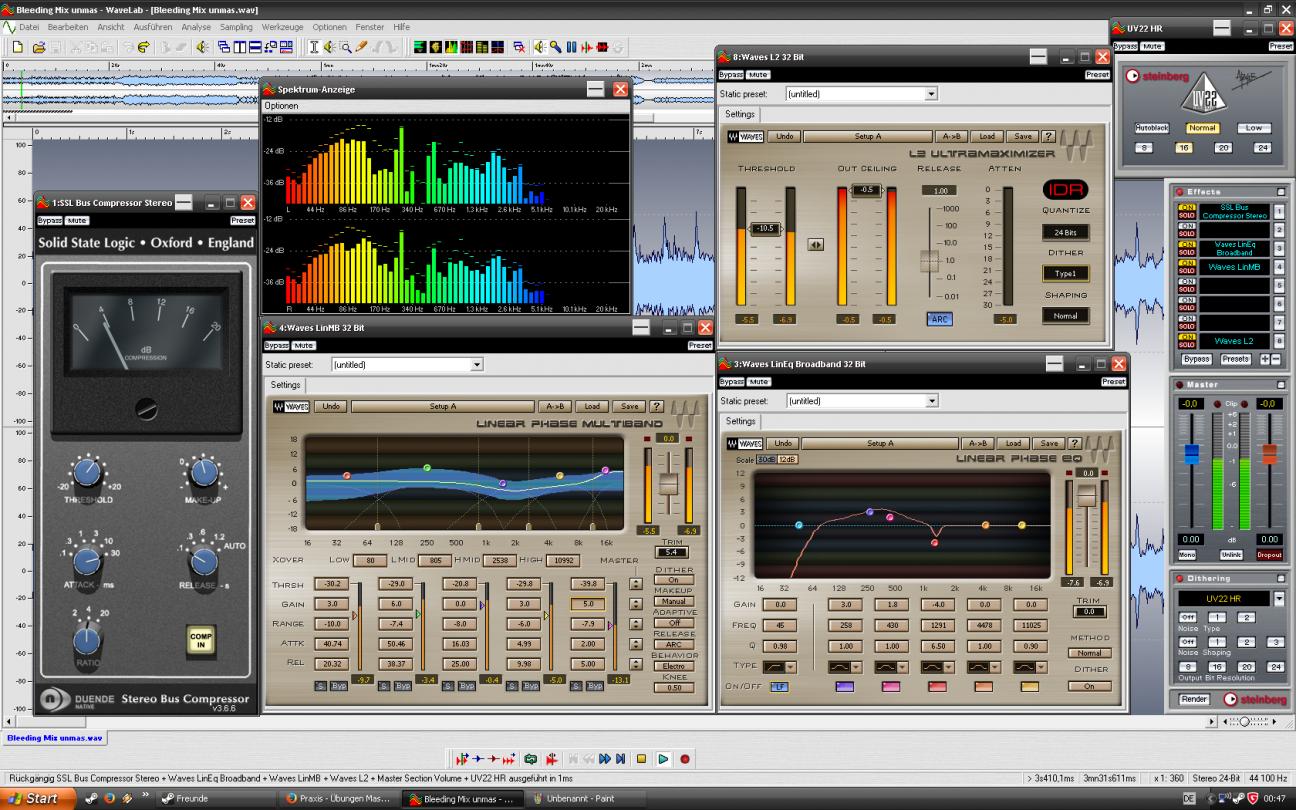The width and height of the screenshot is (1296, 810).
Task: Collapse the Effects section in master panel
Action: click(1281, 192)
